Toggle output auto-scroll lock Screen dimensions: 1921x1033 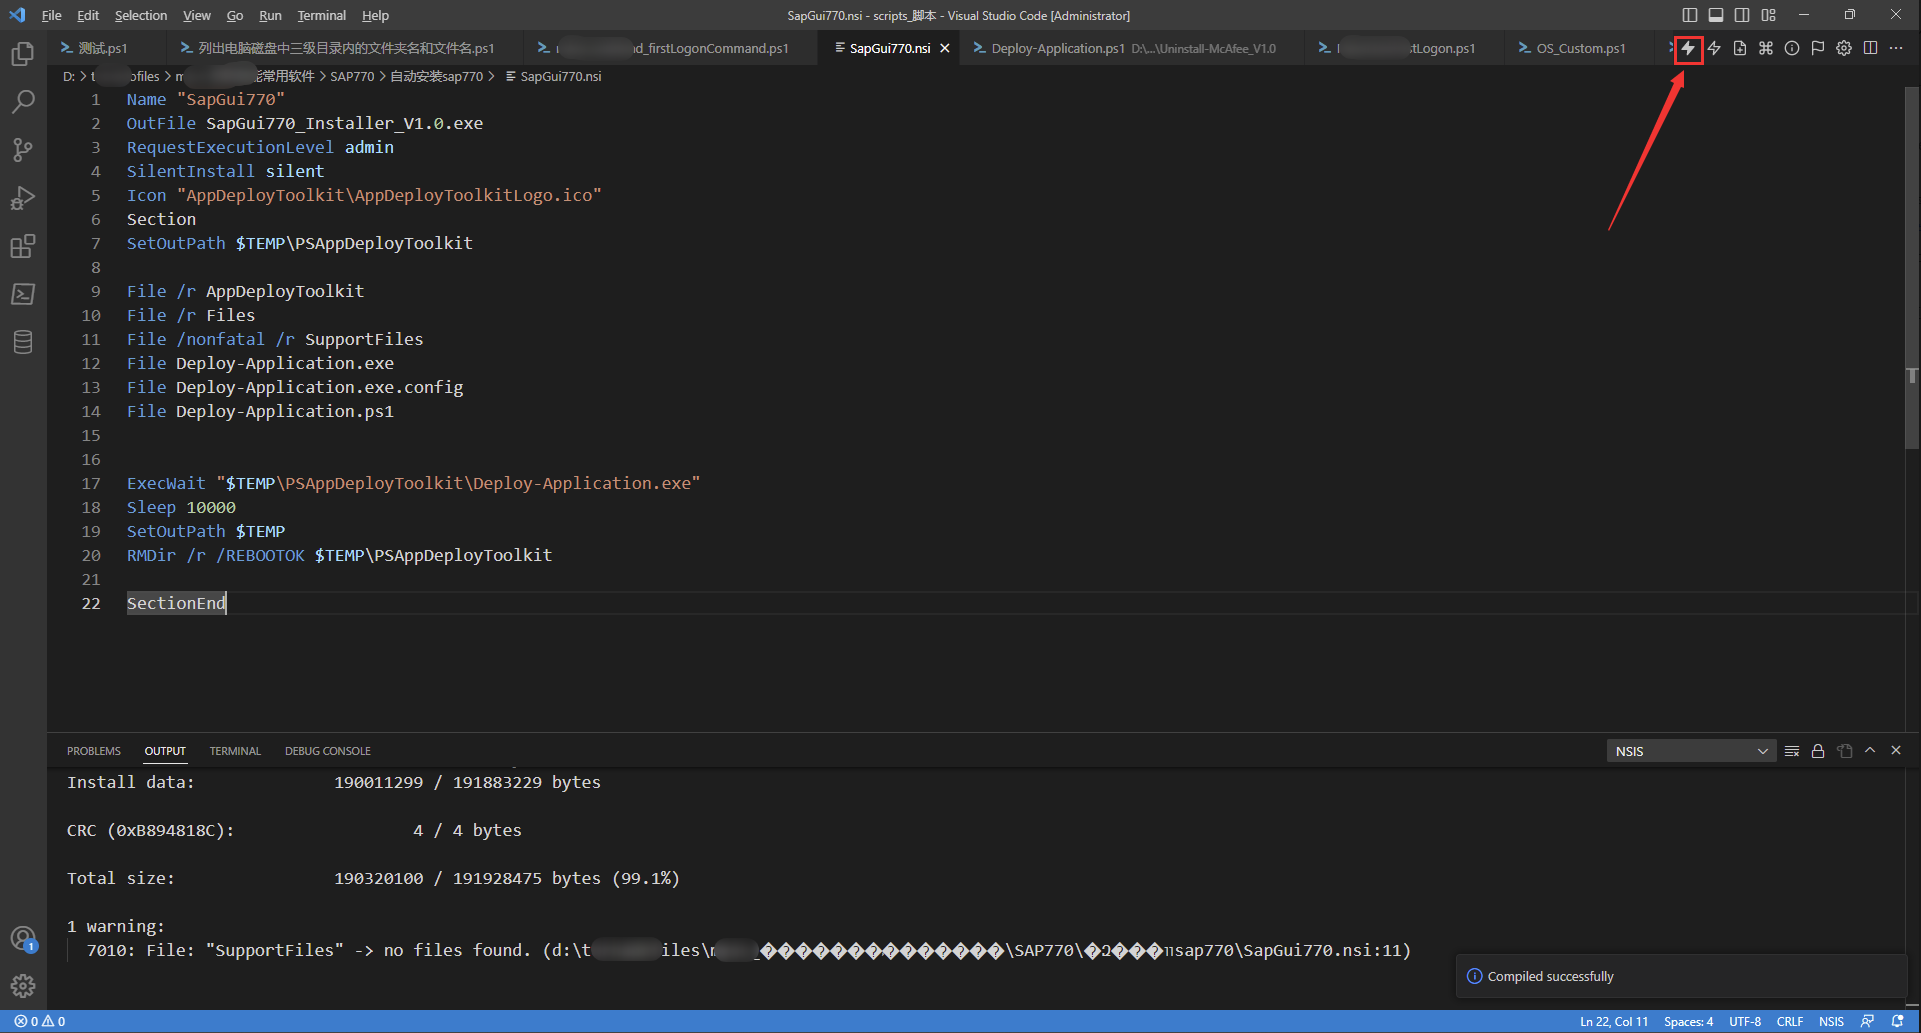tap(1818, 751)
